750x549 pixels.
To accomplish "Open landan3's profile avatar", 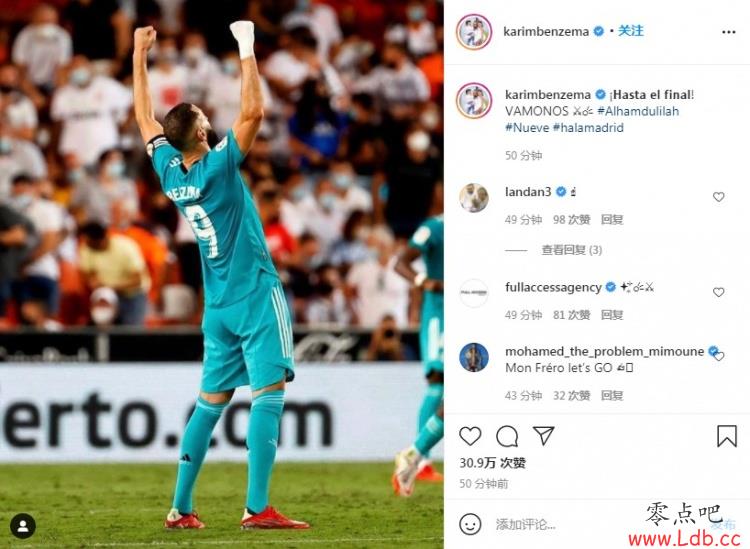I will 474,197.
